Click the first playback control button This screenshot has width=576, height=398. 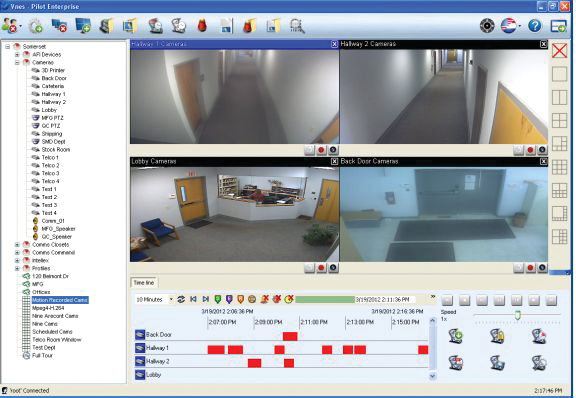pyautogui.click(x=447, y=300)
